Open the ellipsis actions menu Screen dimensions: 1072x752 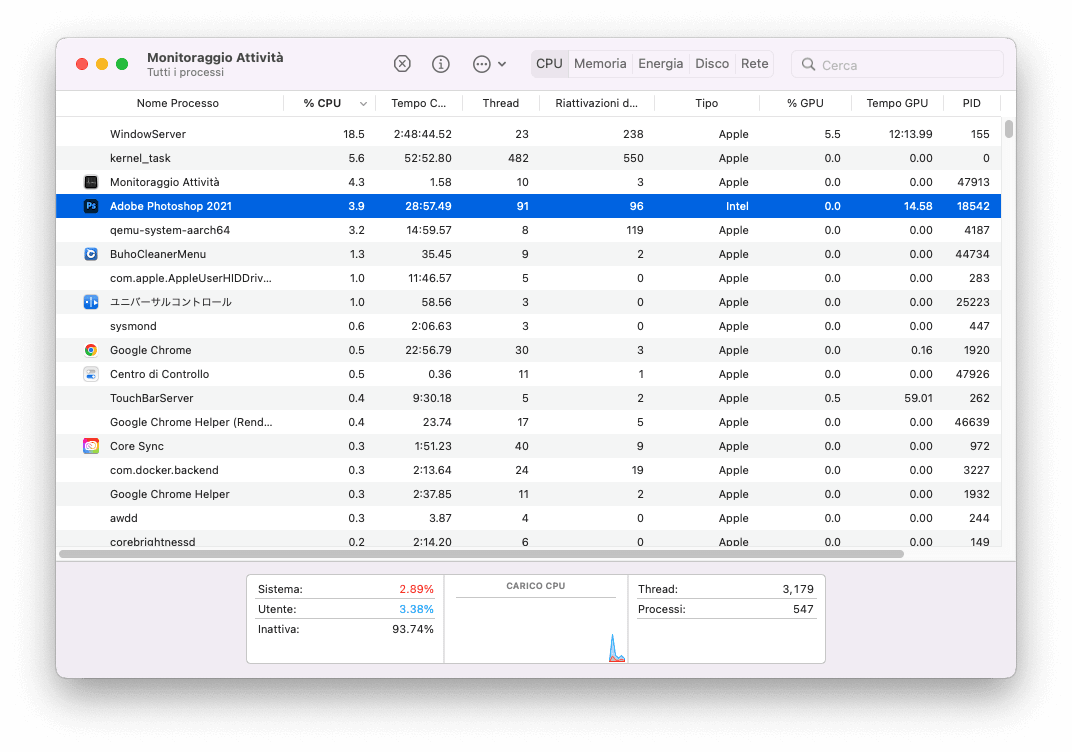click(489, 64)
